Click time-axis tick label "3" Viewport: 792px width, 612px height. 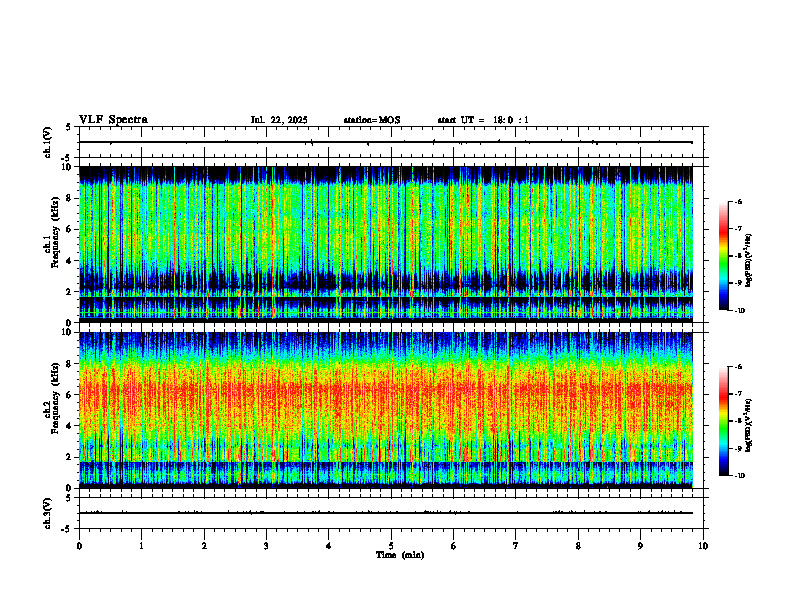coord(267,546)
